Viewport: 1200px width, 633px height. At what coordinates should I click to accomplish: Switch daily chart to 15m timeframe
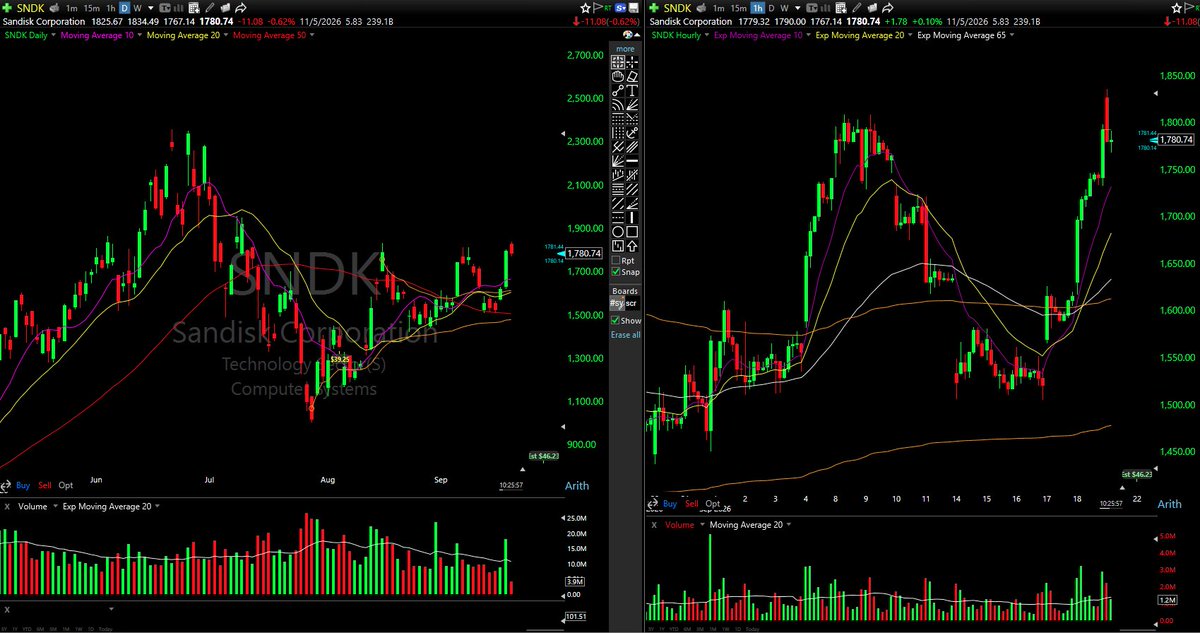[x=92, y=8]
